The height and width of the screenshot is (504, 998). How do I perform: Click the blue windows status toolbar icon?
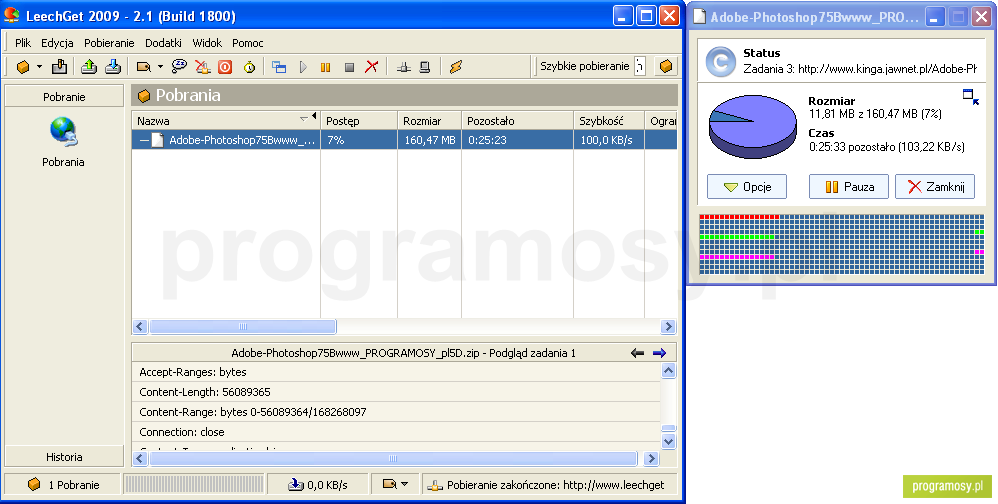[x=279, y=66]
